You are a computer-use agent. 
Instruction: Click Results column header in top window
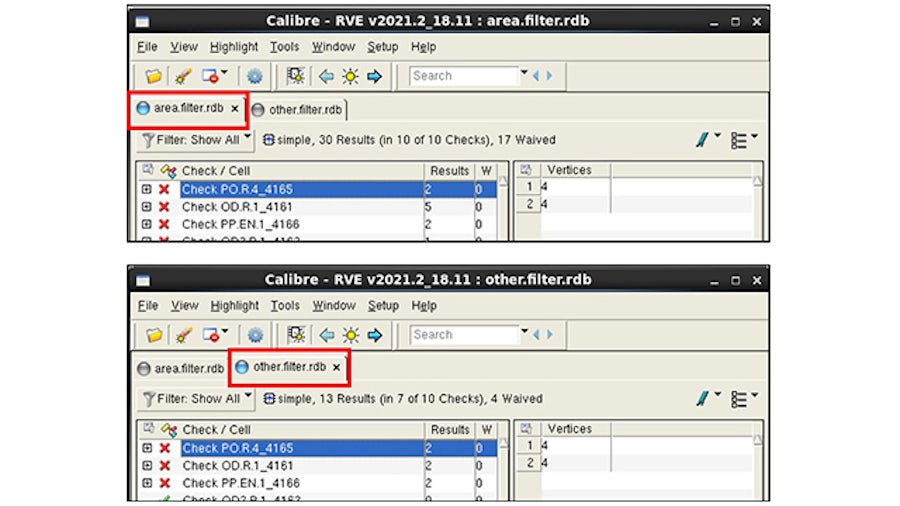click(x=449, y=171)
